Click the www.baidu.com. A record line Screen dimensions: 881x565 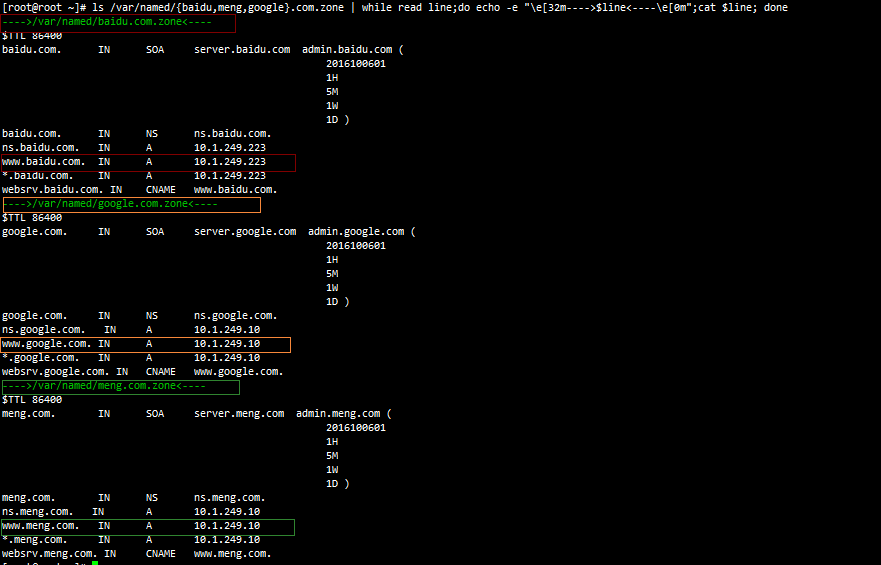pos(134,162)
